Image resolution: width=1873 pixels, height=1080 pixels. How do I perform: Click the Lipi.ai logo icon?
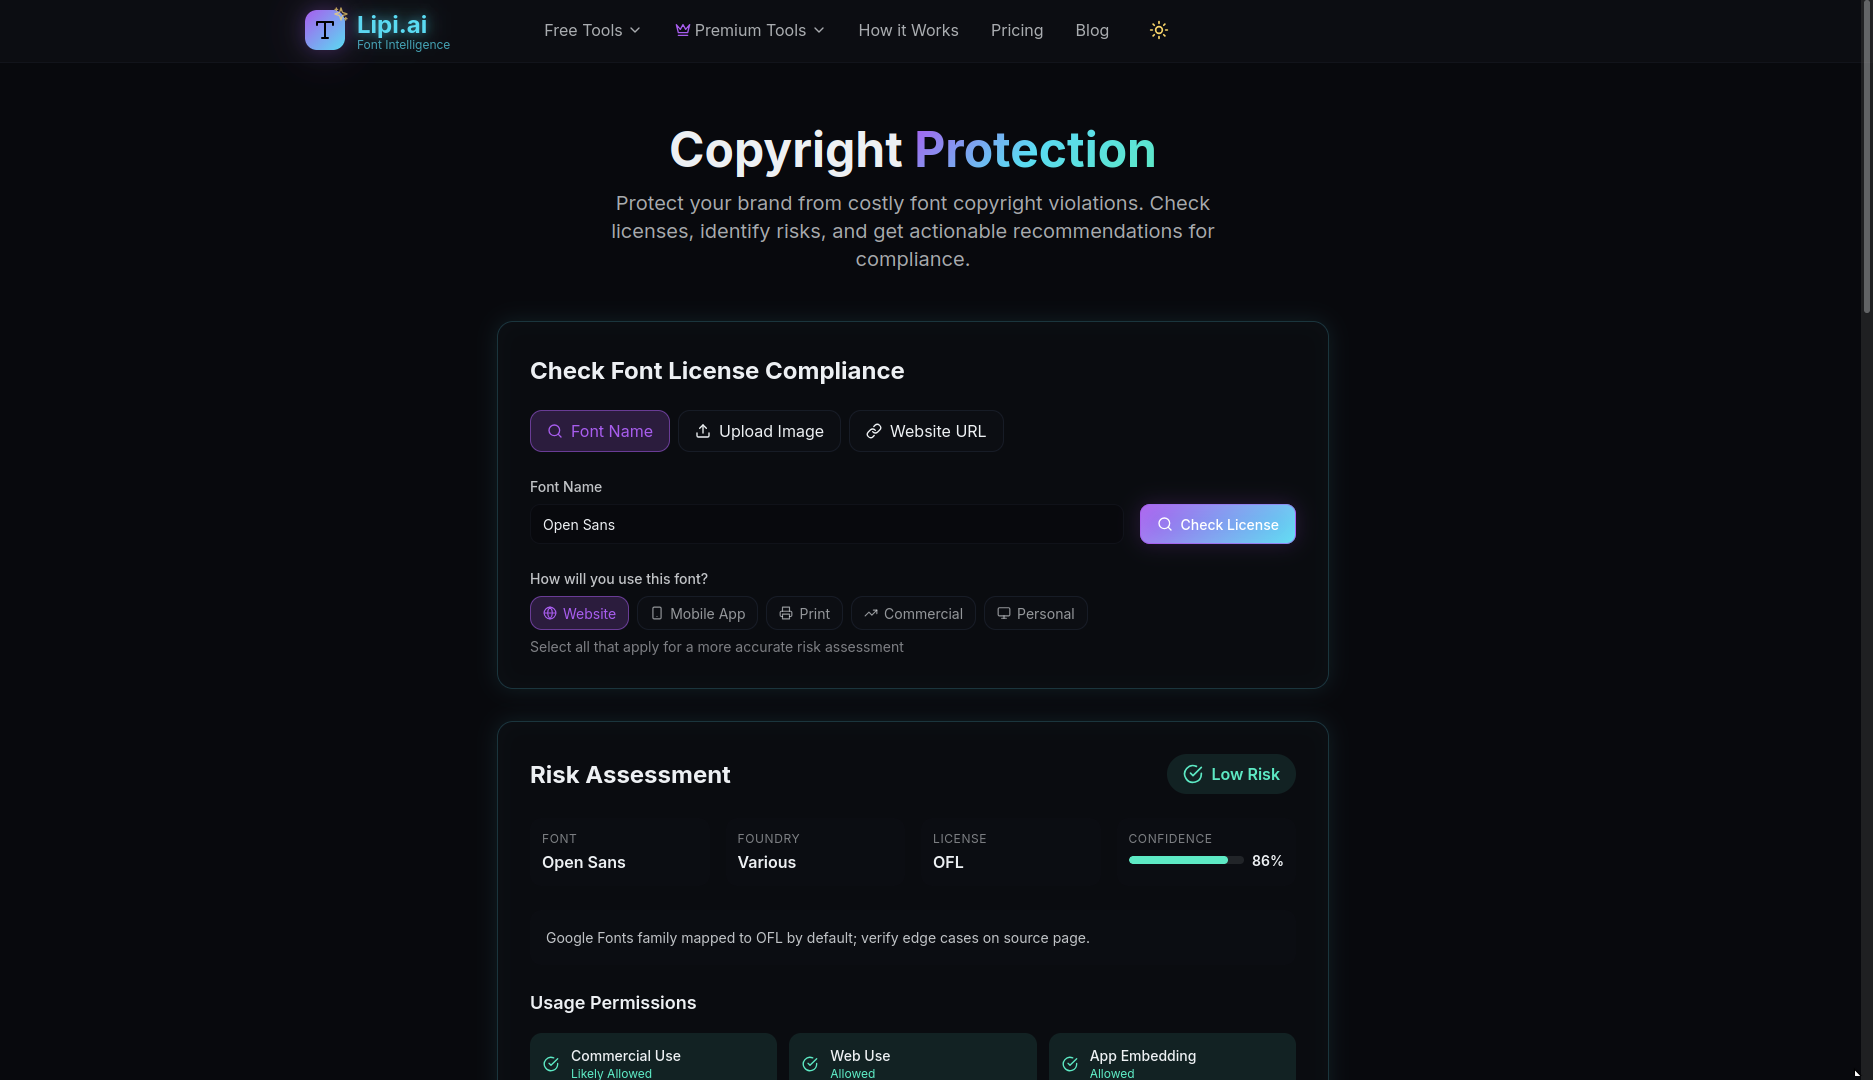tap(325, 30)
